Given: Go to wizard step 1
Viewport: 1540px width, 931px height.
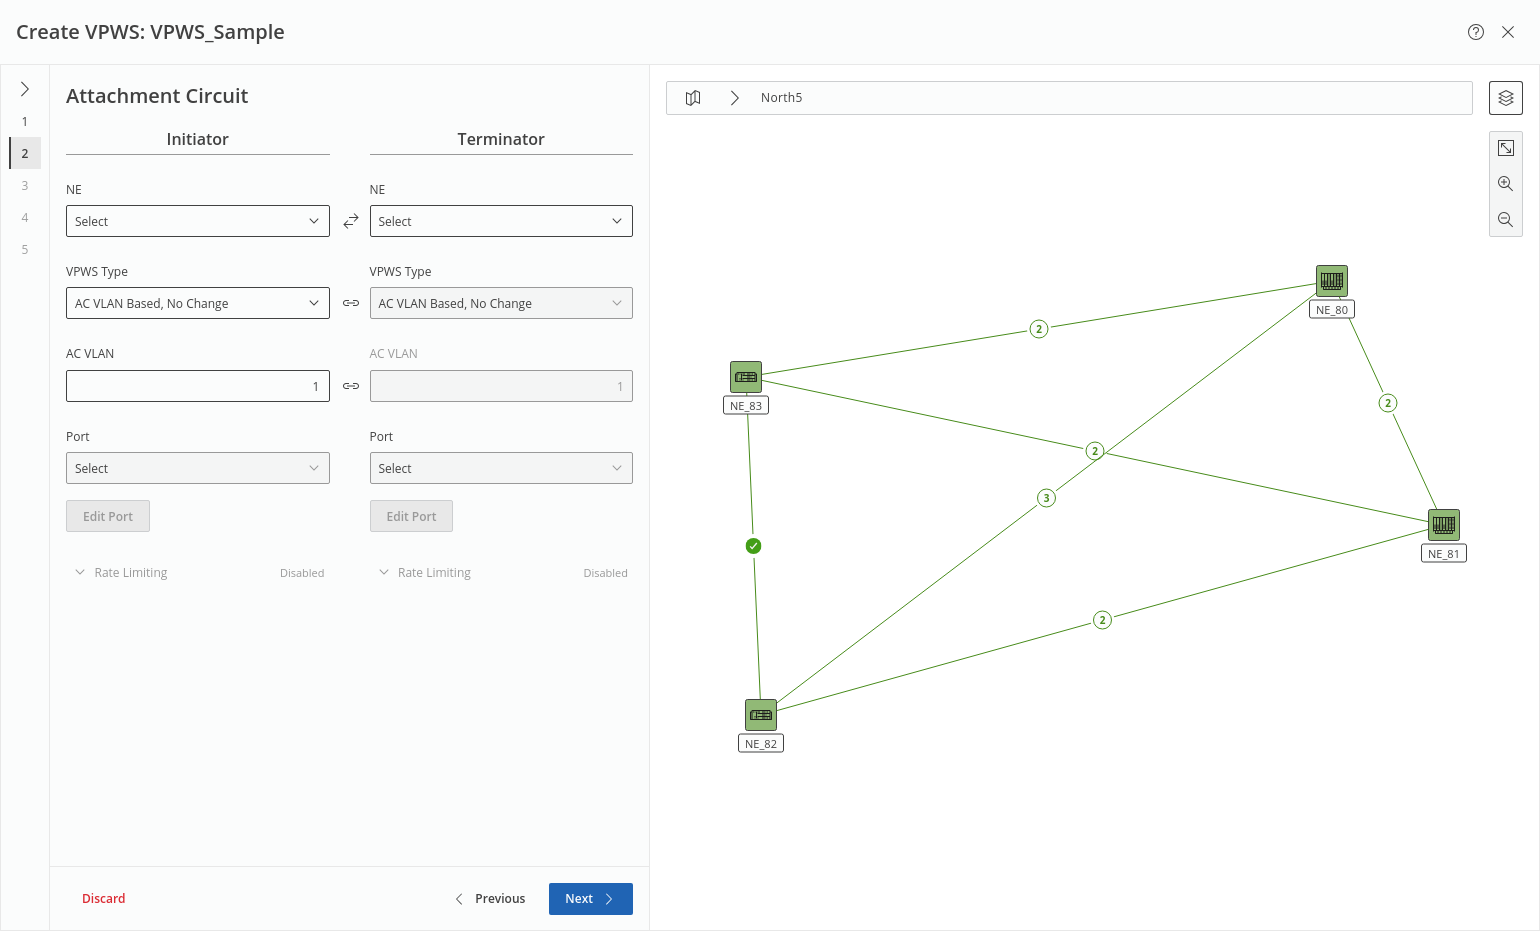Looking at the screenshot, I should click(x=25, y=122).
